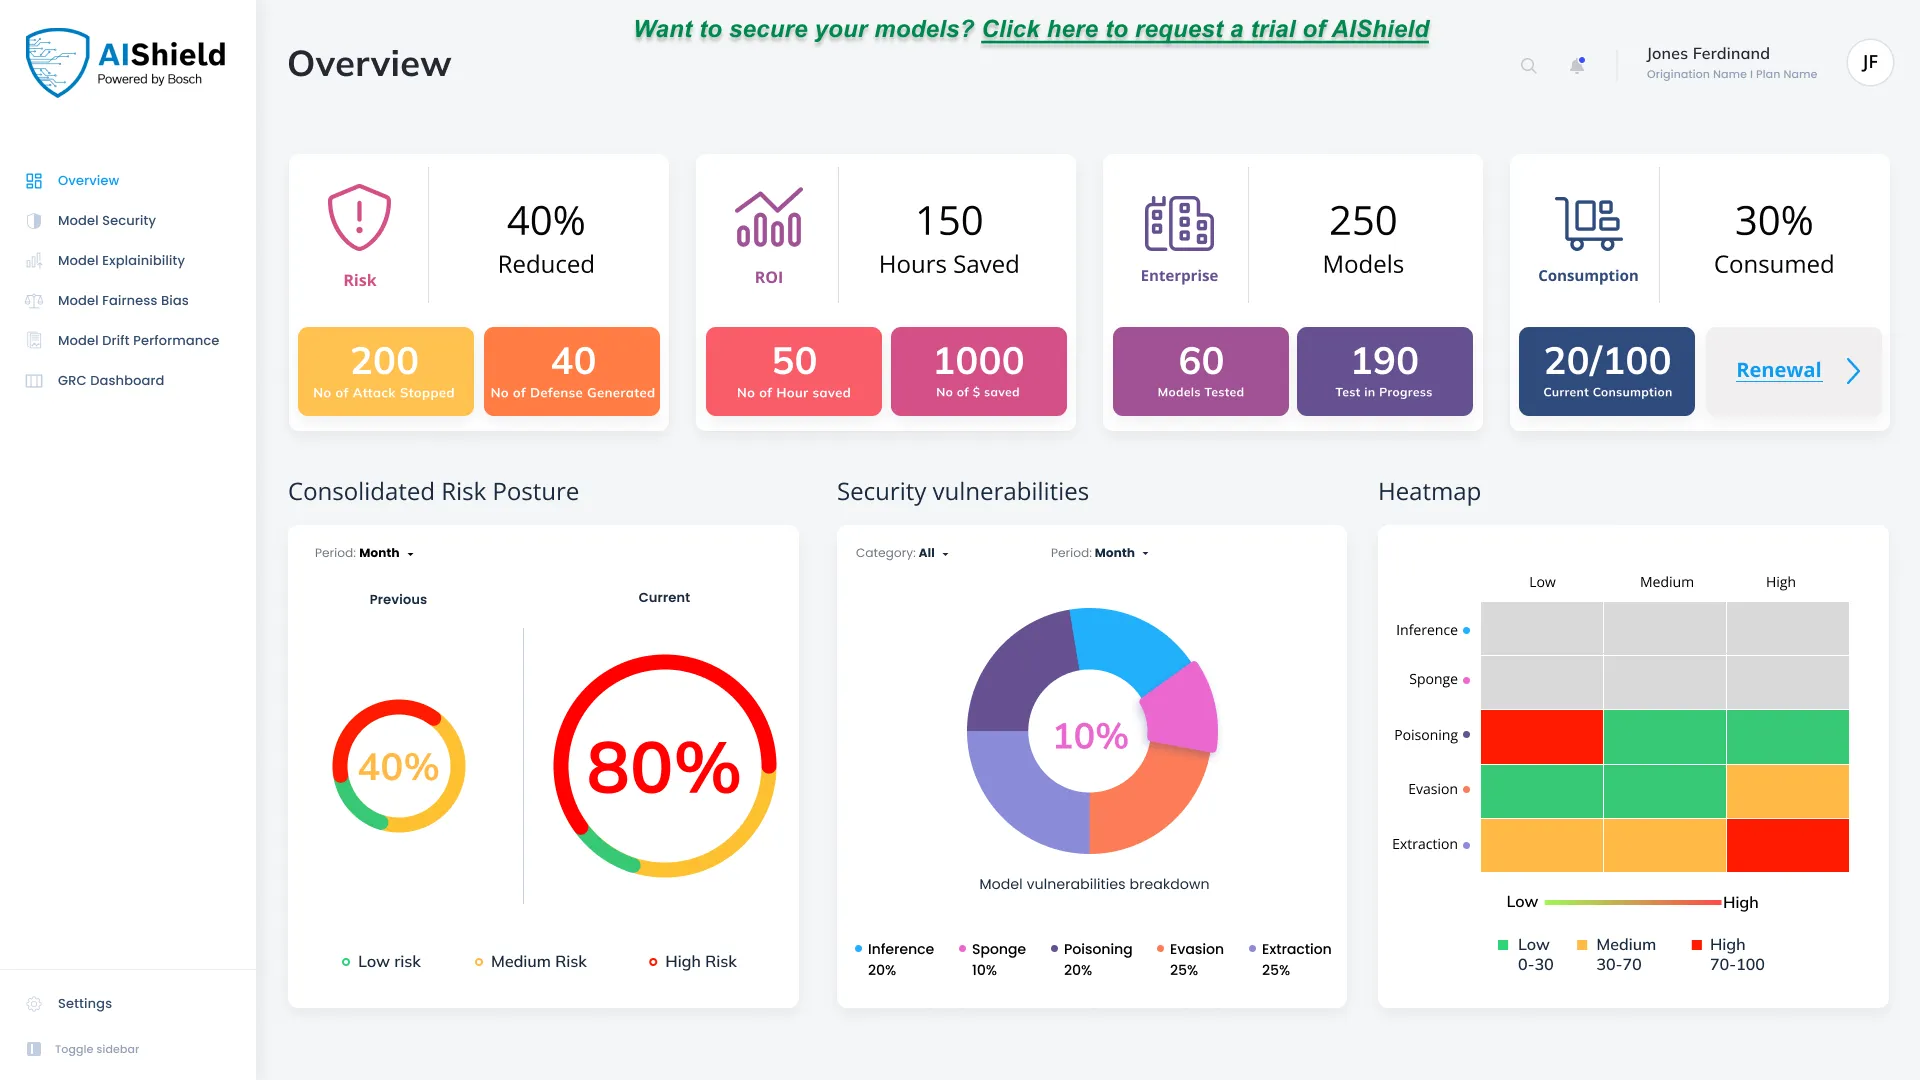
Task: Click the Renewal link
Action: click(1778, 370)
